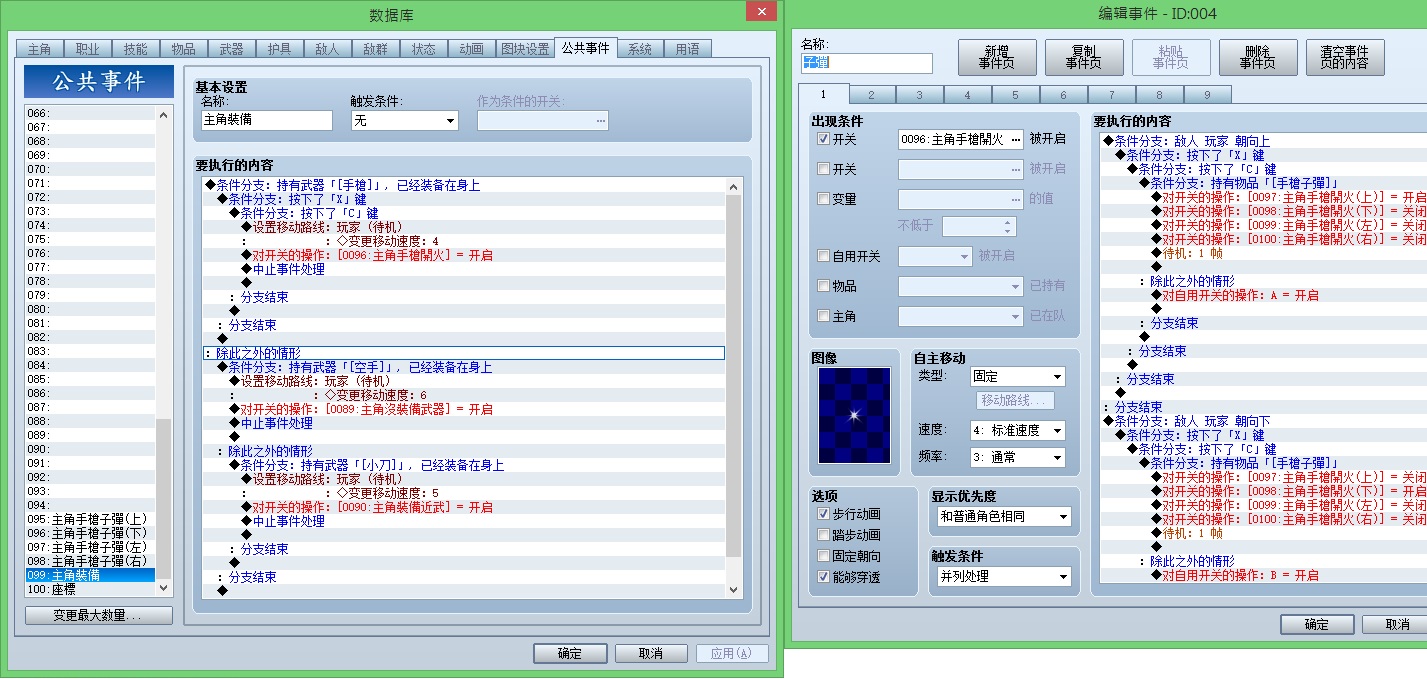Tick the 物品 item condition checkbox
Screen dimensions: 1427x679
click(x=824, y=286)
